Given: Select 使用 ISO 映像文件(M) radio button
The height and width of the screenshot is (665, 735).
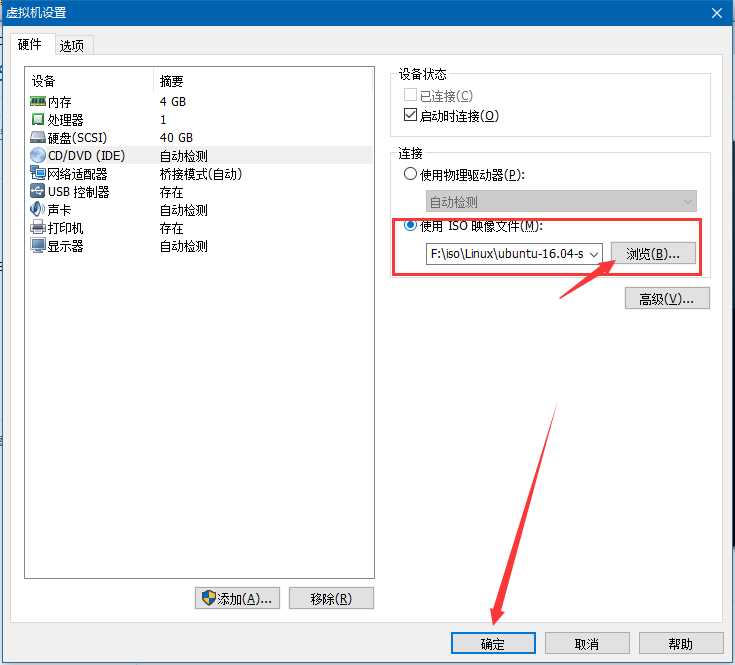Looking at the screenshot, I should tap(410, 225).
